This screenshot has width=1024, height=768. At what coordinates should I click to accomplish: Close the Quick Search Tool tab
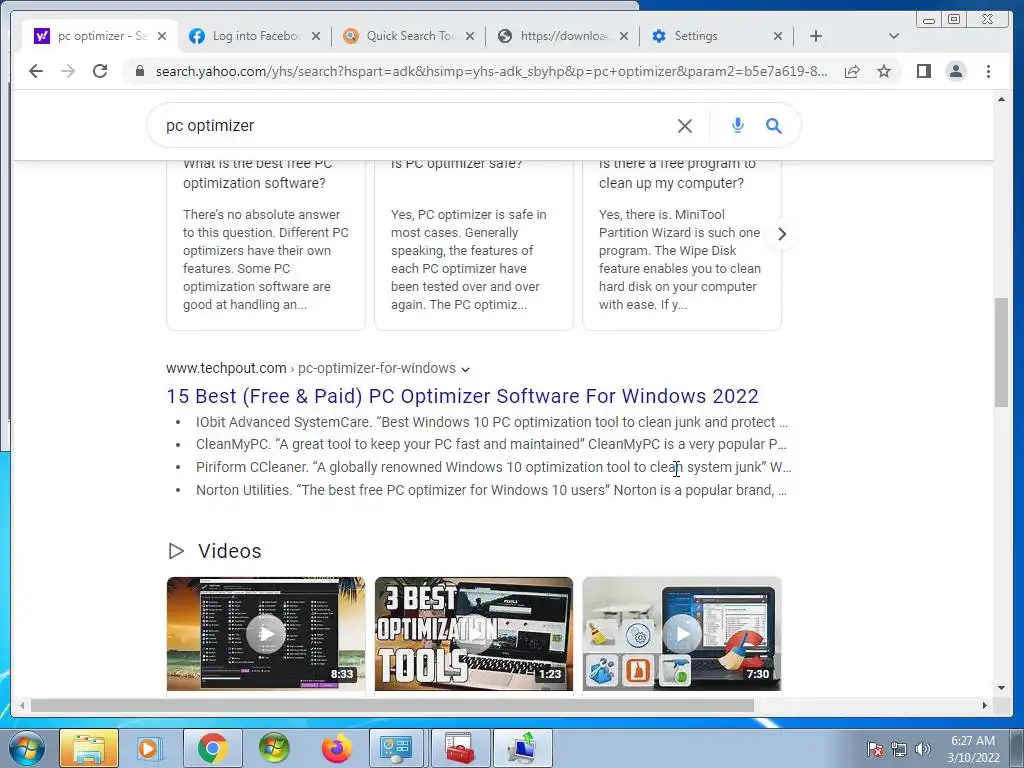[x=470, y=36]
